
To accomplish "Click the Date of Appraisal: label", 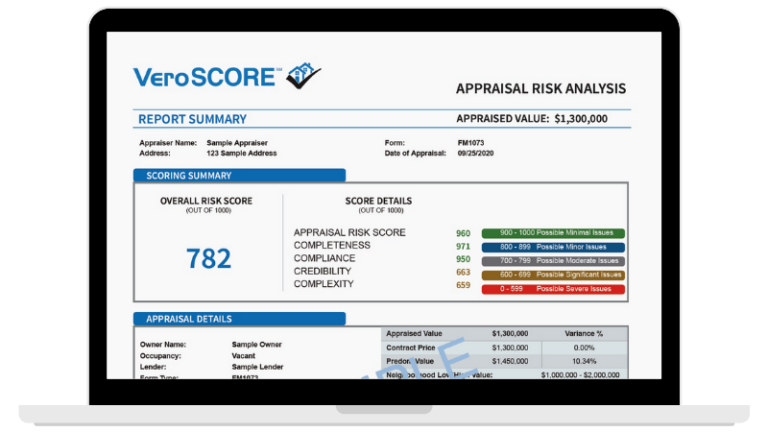I will click(415, 153).
